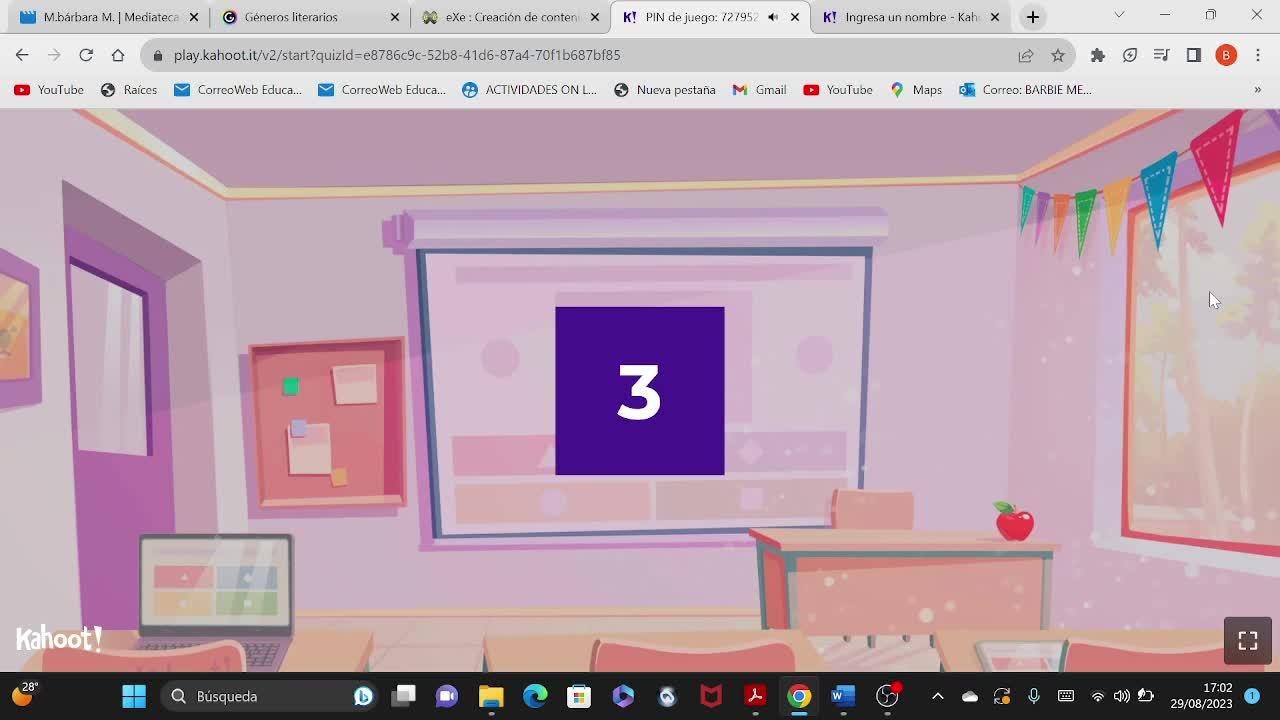Show the Chrome side panel
The width and height of the screenshot is (1280, 720).
(1194, 55)
